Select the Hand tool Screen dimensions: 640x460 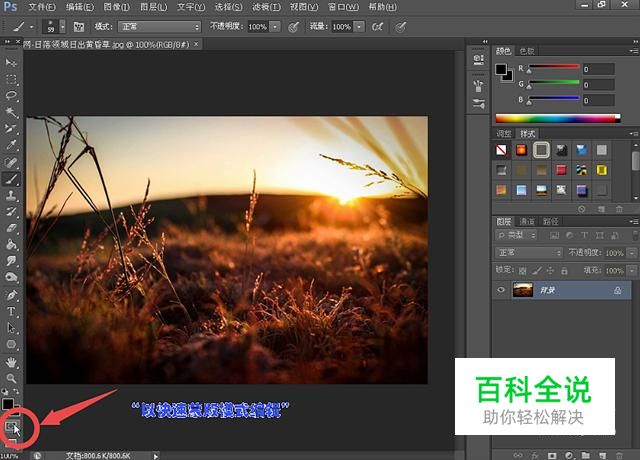pos(11,362)
